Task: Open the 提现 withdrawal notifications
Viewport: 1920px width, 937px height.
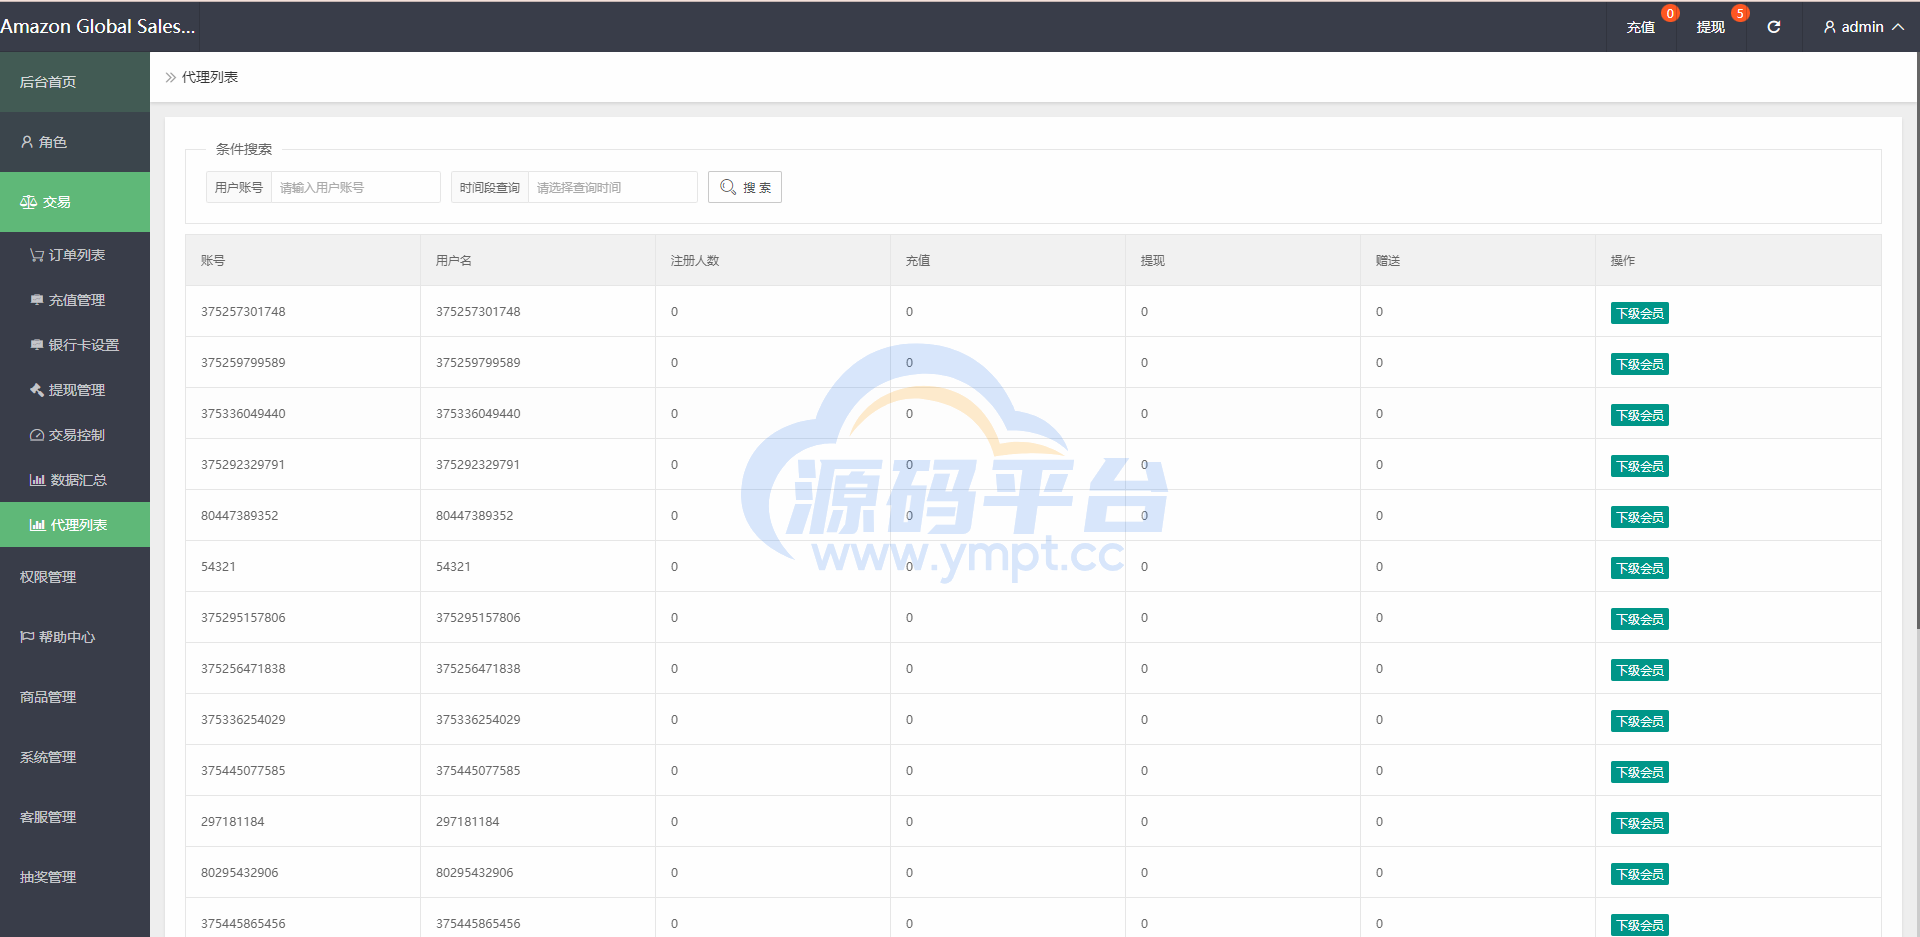Action: tap(1710, 27)
